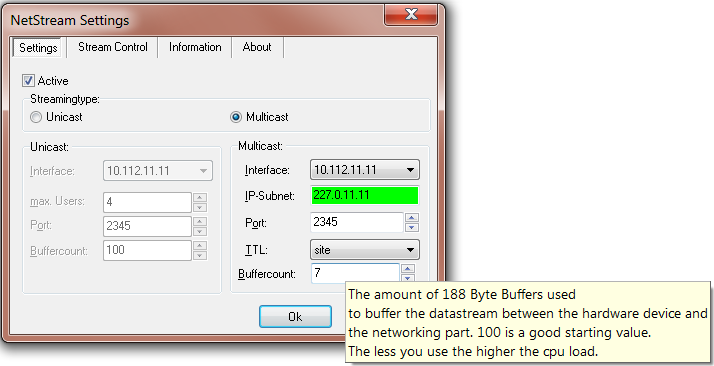Click the Multicast group label
The image size is (714, 366).
pyautogui.click(x=260, y=146)
